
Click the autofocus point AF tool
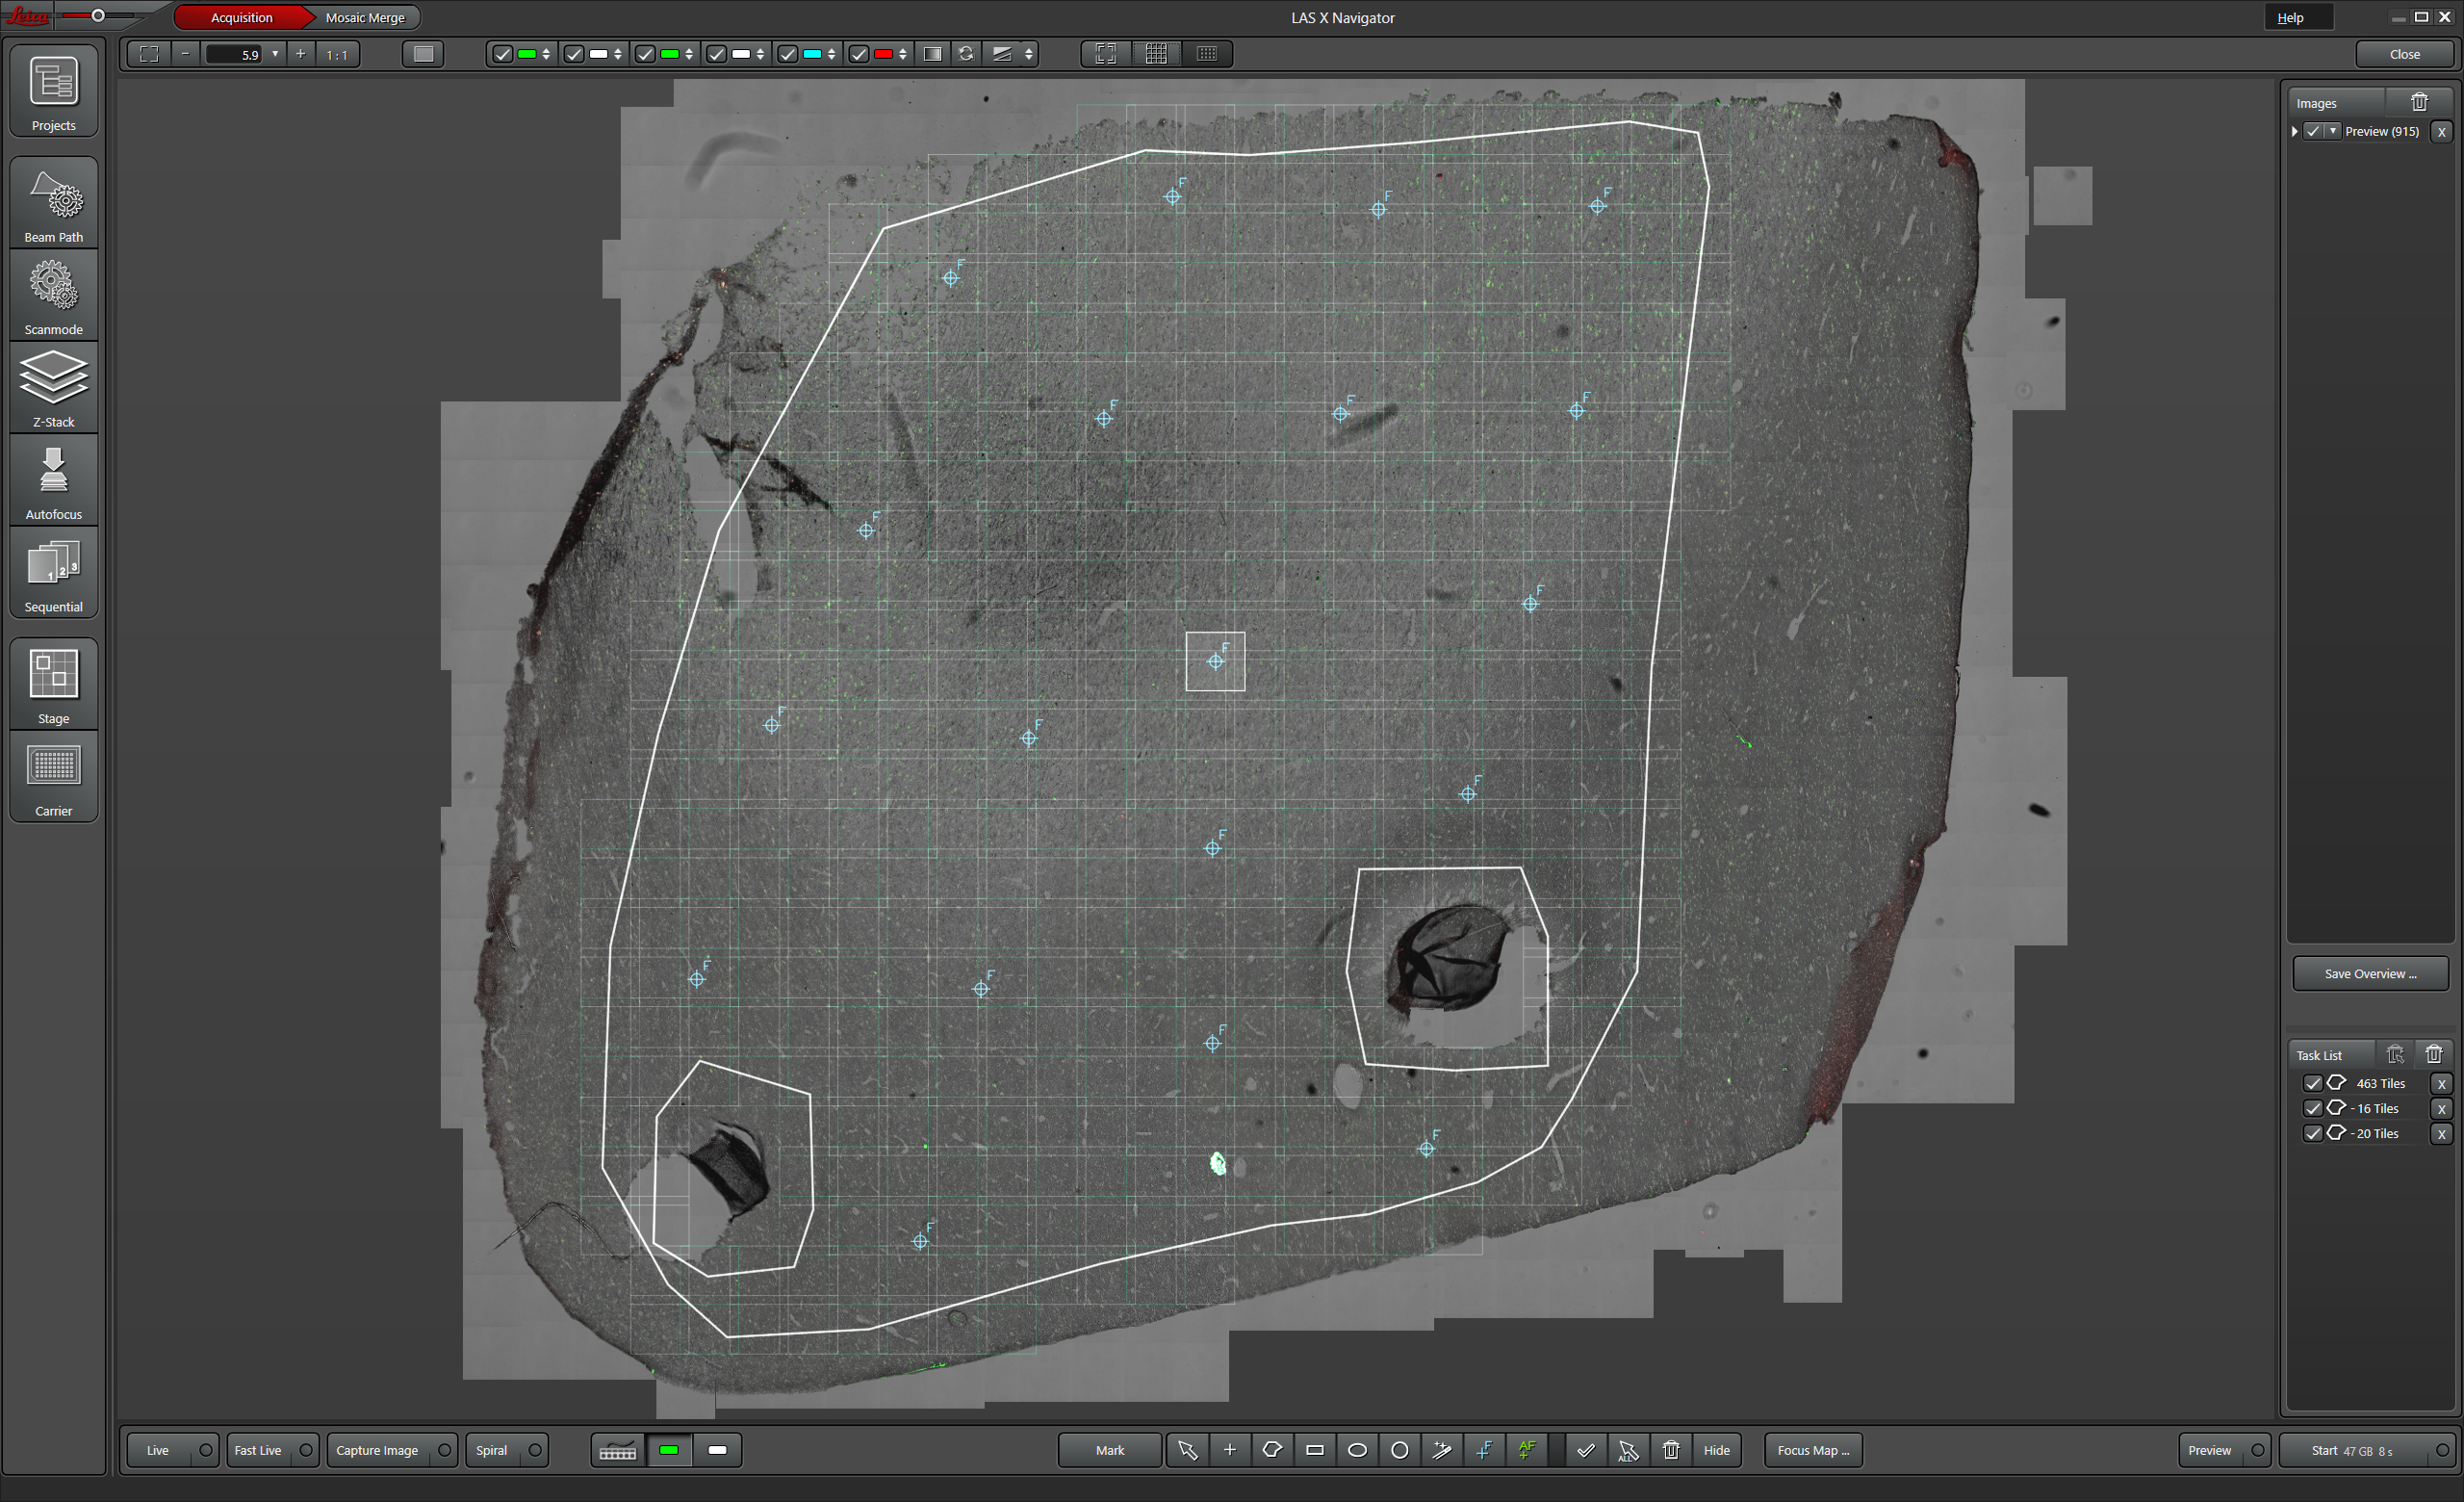click(1527, 1450)
